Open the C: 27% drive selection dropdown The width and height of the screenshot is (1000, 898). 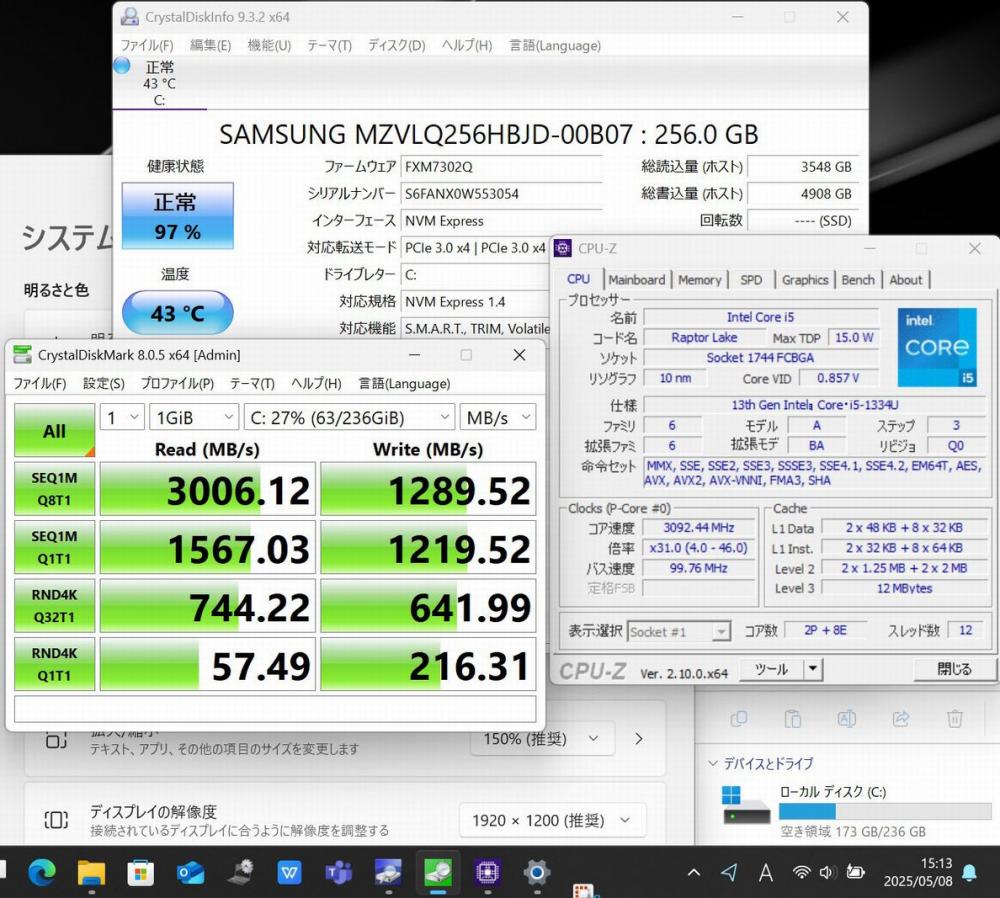(x=349, y=417)
